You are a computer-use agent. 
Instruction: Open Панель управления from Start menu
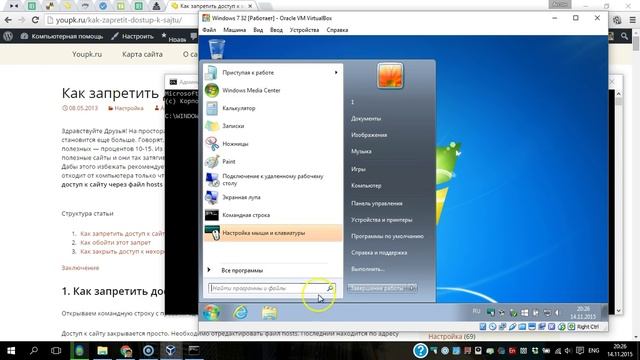tap(377, 203)
